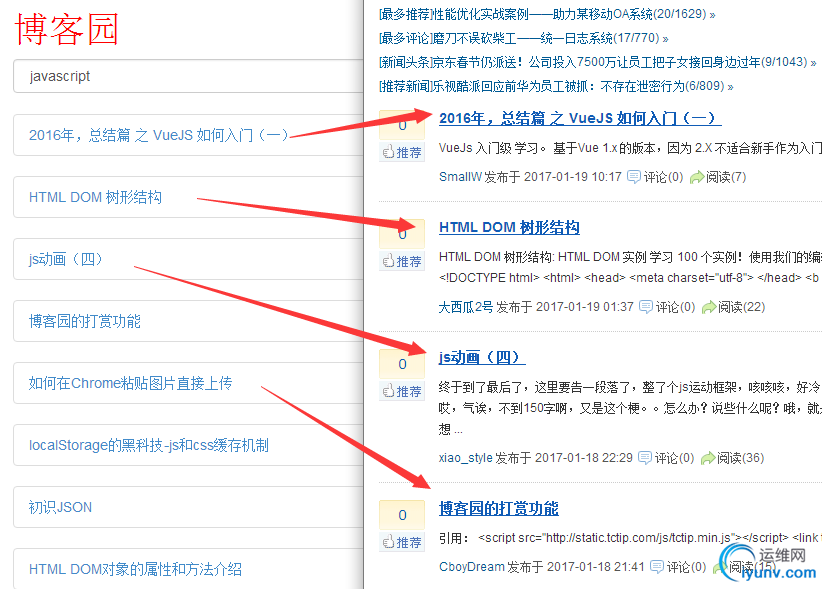Viewport: 822px width, 589px height.
Task: Visit author CboyDream's profile link
Action: tap(471, 567)
